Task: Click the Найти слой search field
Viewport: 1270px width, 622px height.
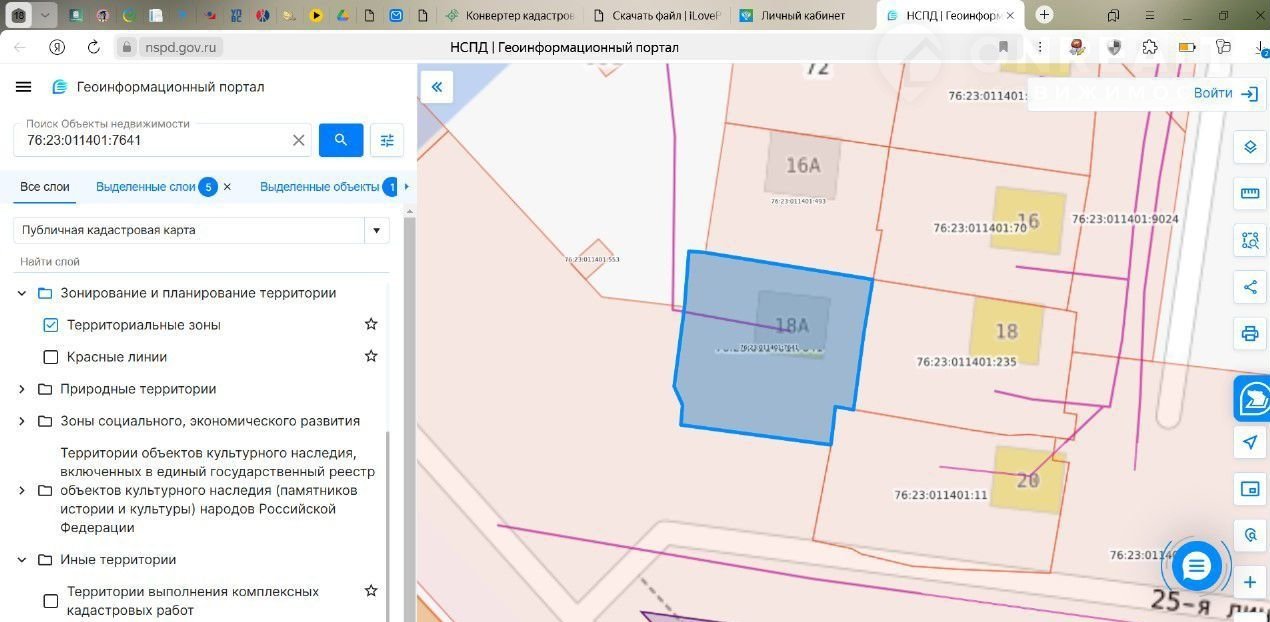Action: point(200,262)
